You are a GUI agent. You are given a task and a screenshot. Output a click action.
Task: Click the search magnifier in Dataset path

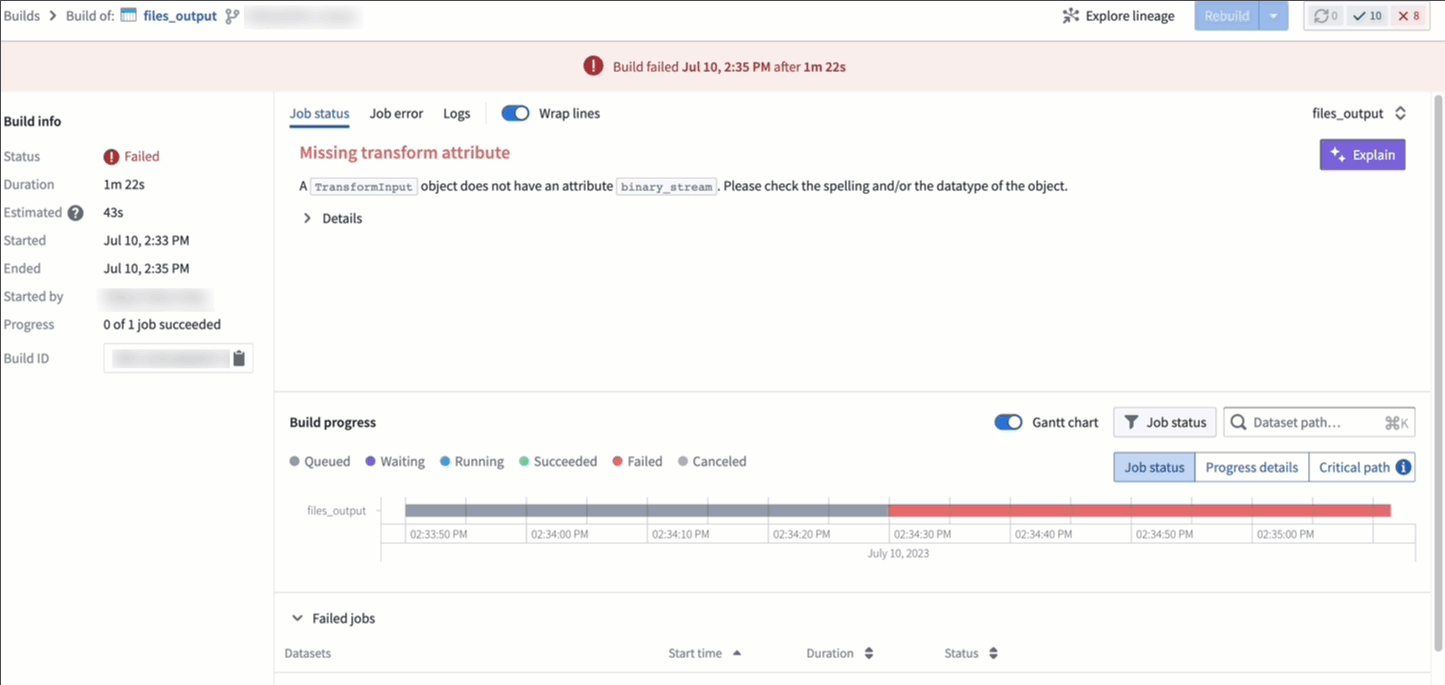coord(1238,423)
